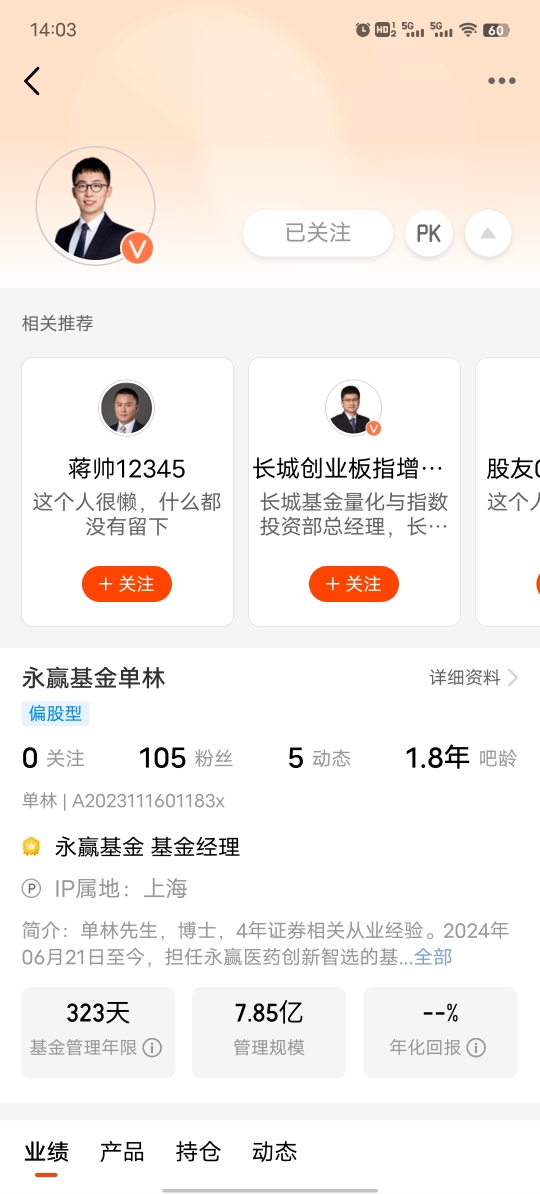Switch to the 持仓 tab
The image size is (540, 1194).
(x=198, y=1151)
